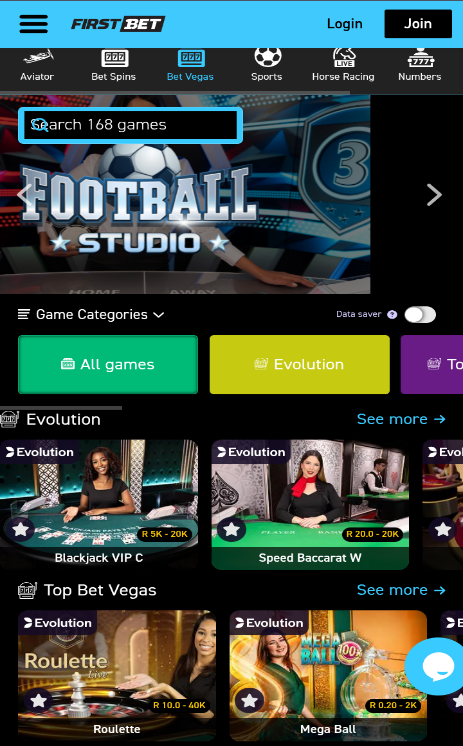This screenshot has height=746, width=463.
Task: Click the Search 168 games field
Action: (x=130, y=125)
